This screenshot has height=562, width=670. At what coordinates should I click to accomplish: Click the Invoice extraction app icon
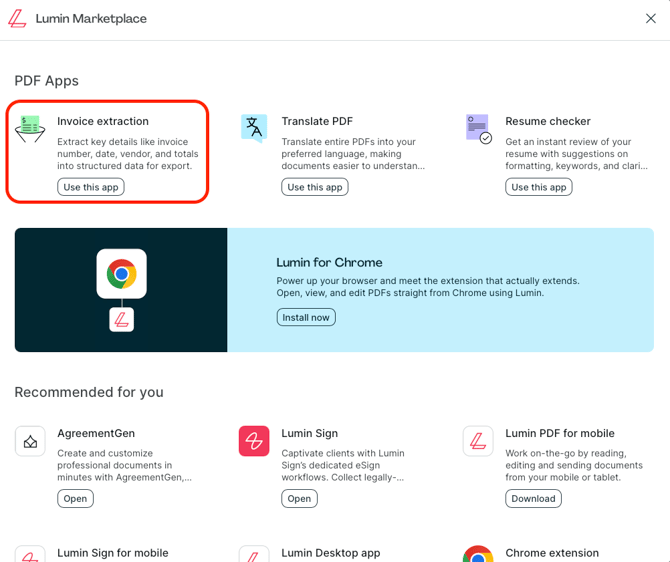30,129
